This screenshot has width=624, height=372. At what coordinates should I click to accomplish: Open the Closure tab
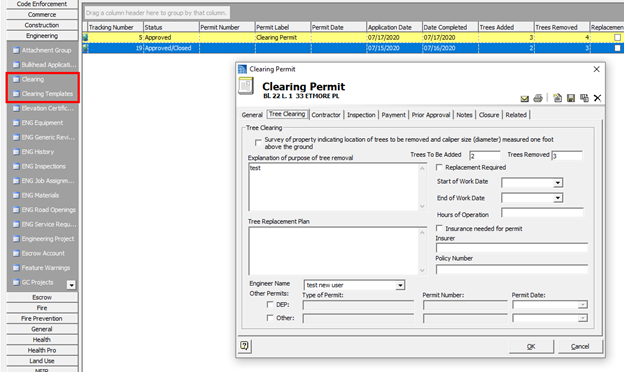pos(489,115)
